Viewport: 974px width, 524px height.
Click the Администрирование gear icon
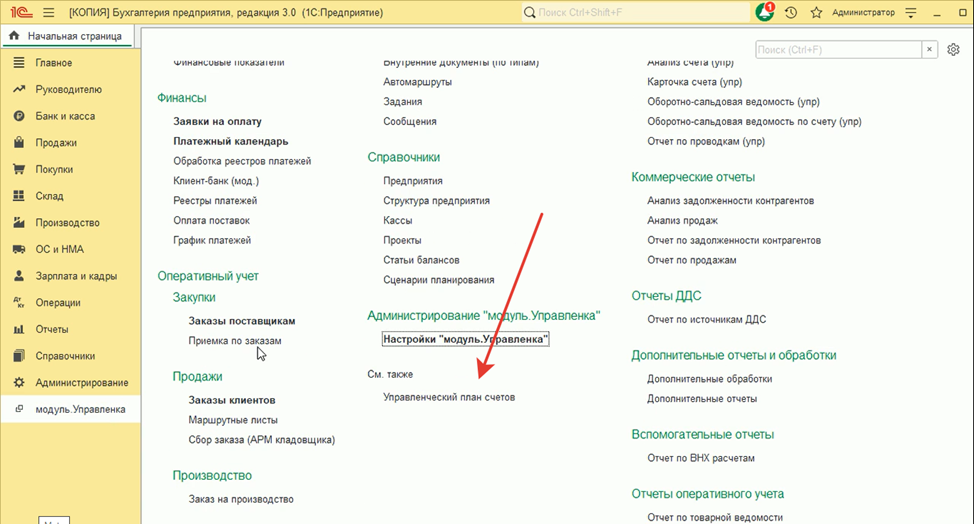tap(19, 382)
